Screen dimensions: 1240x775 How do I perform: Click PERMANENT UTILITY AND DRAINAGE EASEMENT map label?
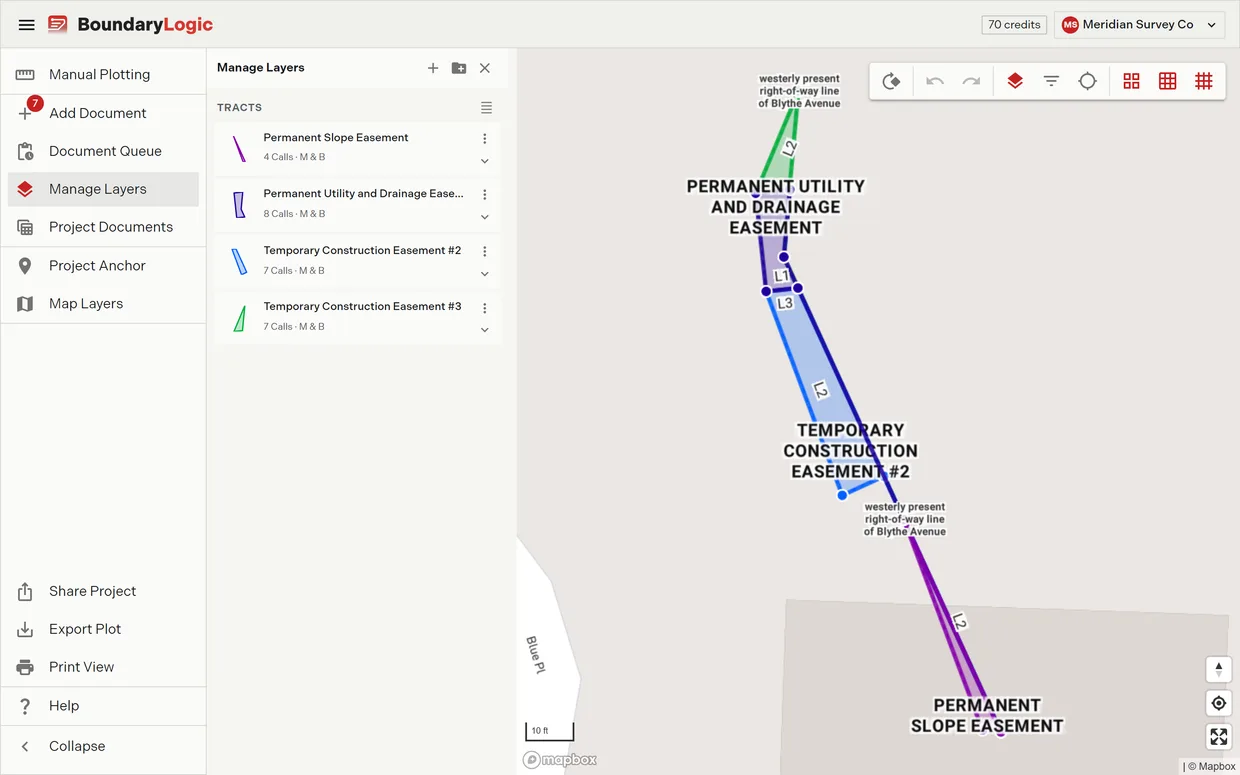775,207
